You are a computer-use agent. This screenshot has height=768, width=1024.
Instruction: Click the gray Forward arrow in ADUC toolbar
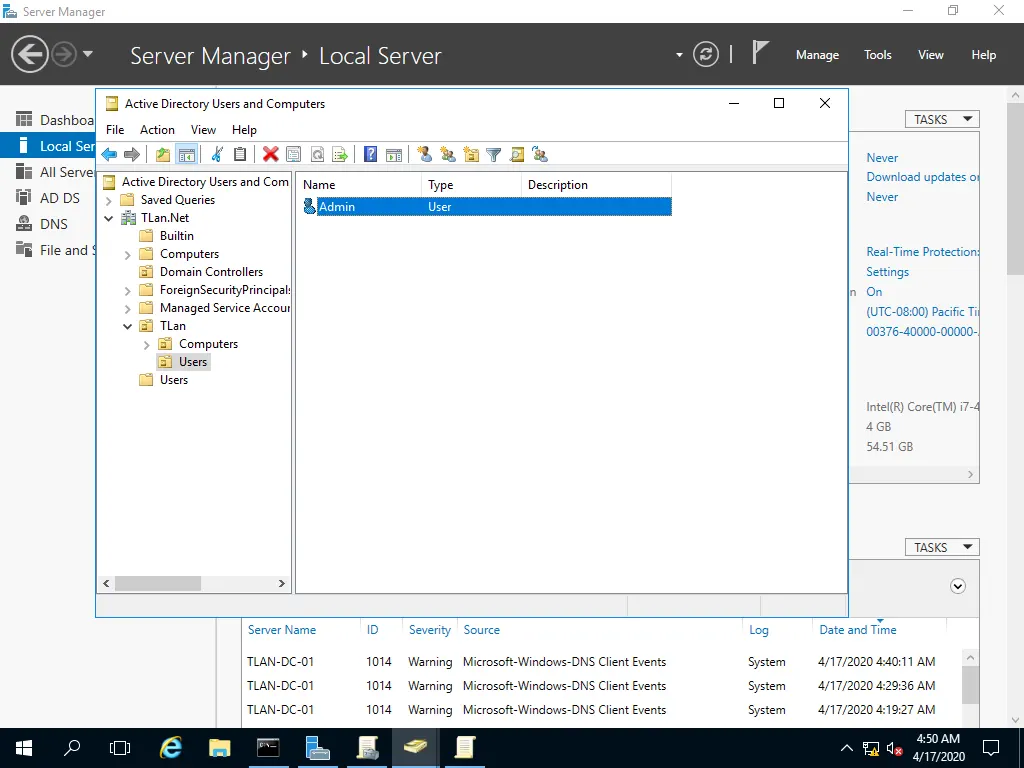click(x=132, y=155)
